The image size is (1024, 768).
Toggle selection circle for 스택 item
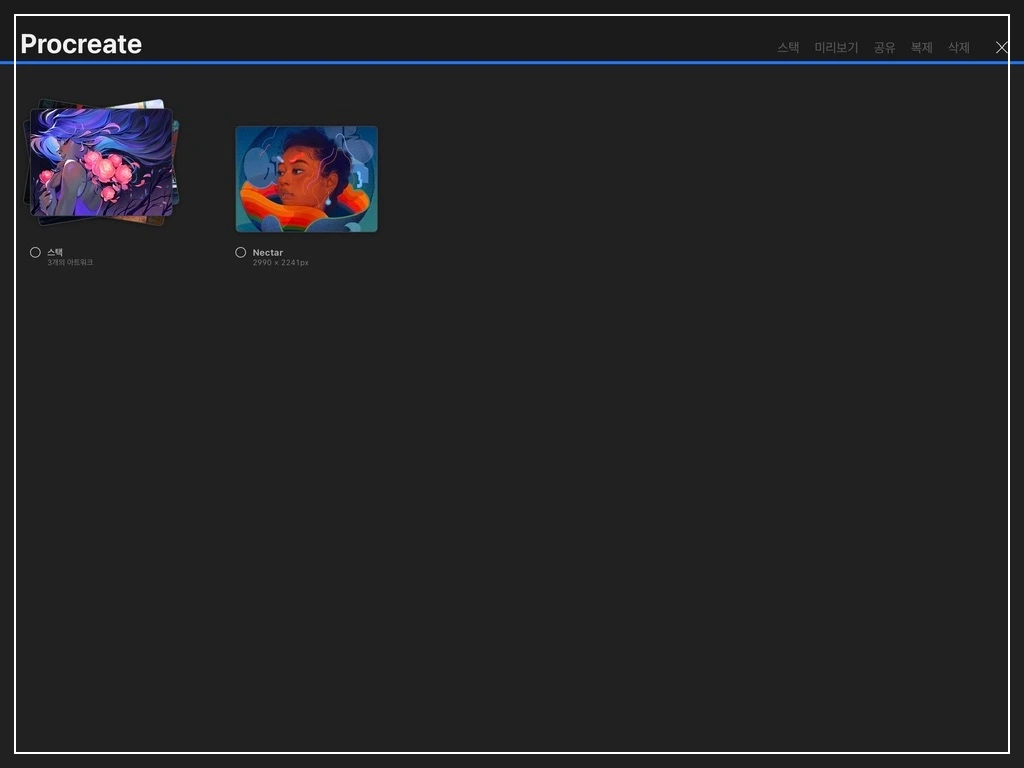pos(35,252)
